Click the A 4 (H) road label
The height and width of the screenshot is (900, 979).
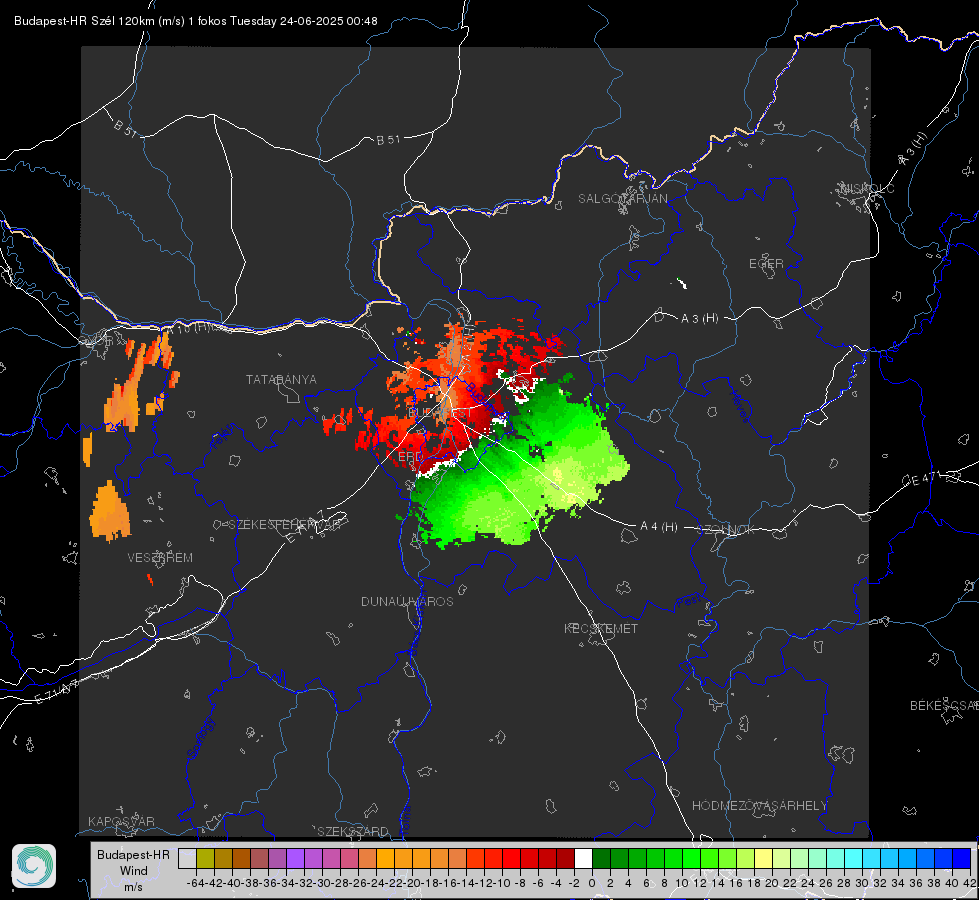(x=659, y=527)
